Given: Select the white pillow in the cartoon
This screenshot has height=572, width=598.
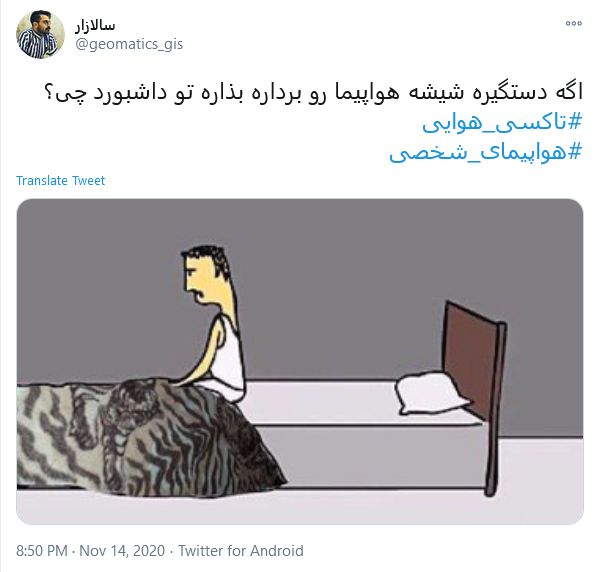Looking at the screenshot, I should pos(433,394).
